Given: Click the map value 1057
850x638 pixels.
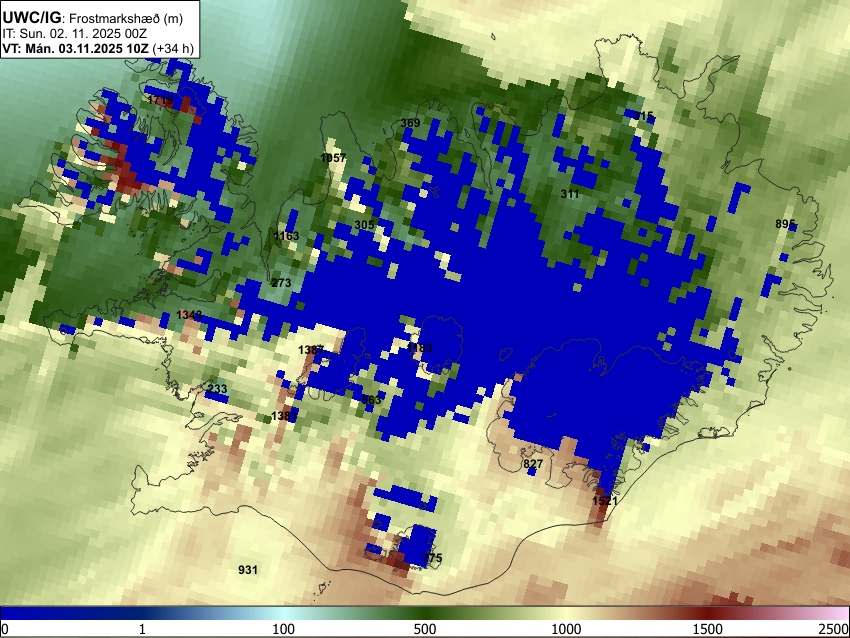Looking at the screenshot, I should [x=333, y=158].
